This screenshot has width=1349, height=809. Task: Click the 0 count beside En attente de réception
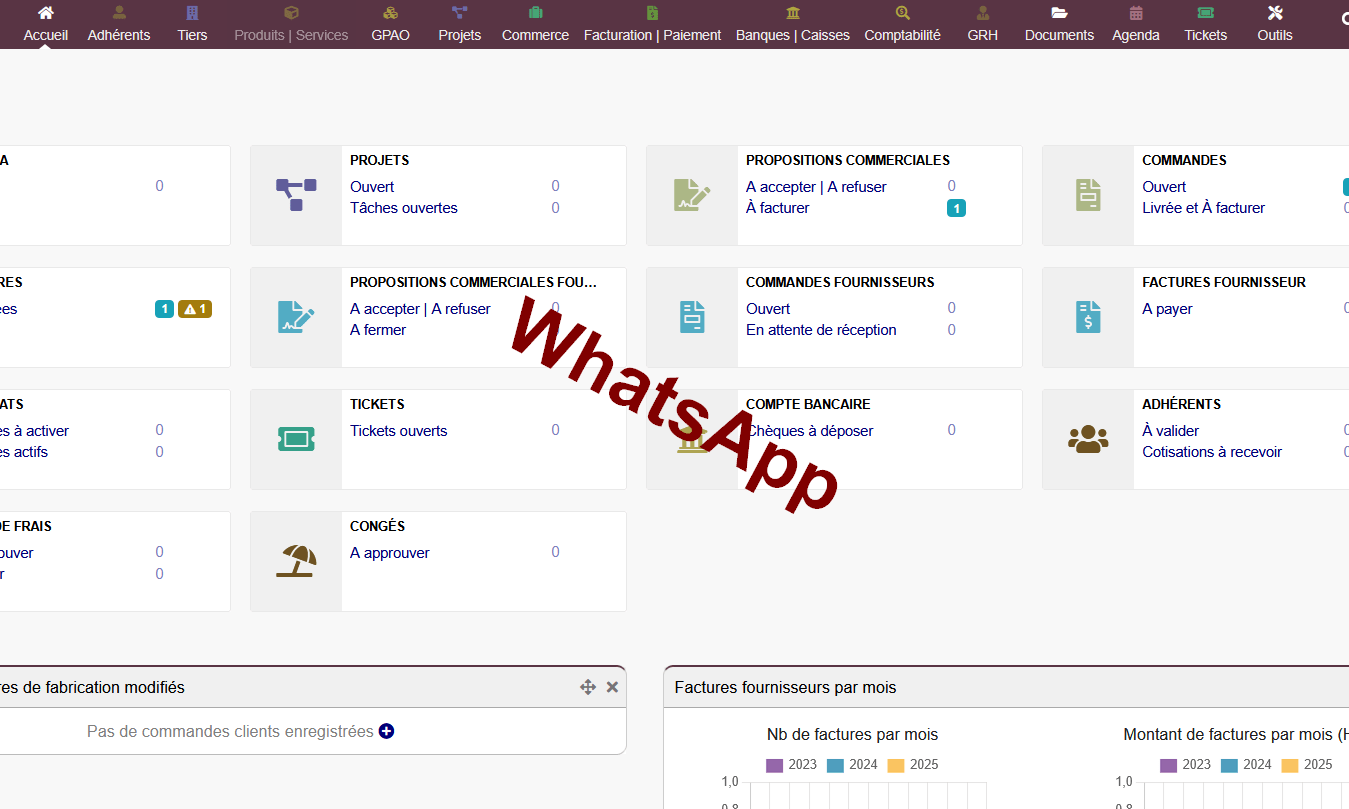click(951, 330)
